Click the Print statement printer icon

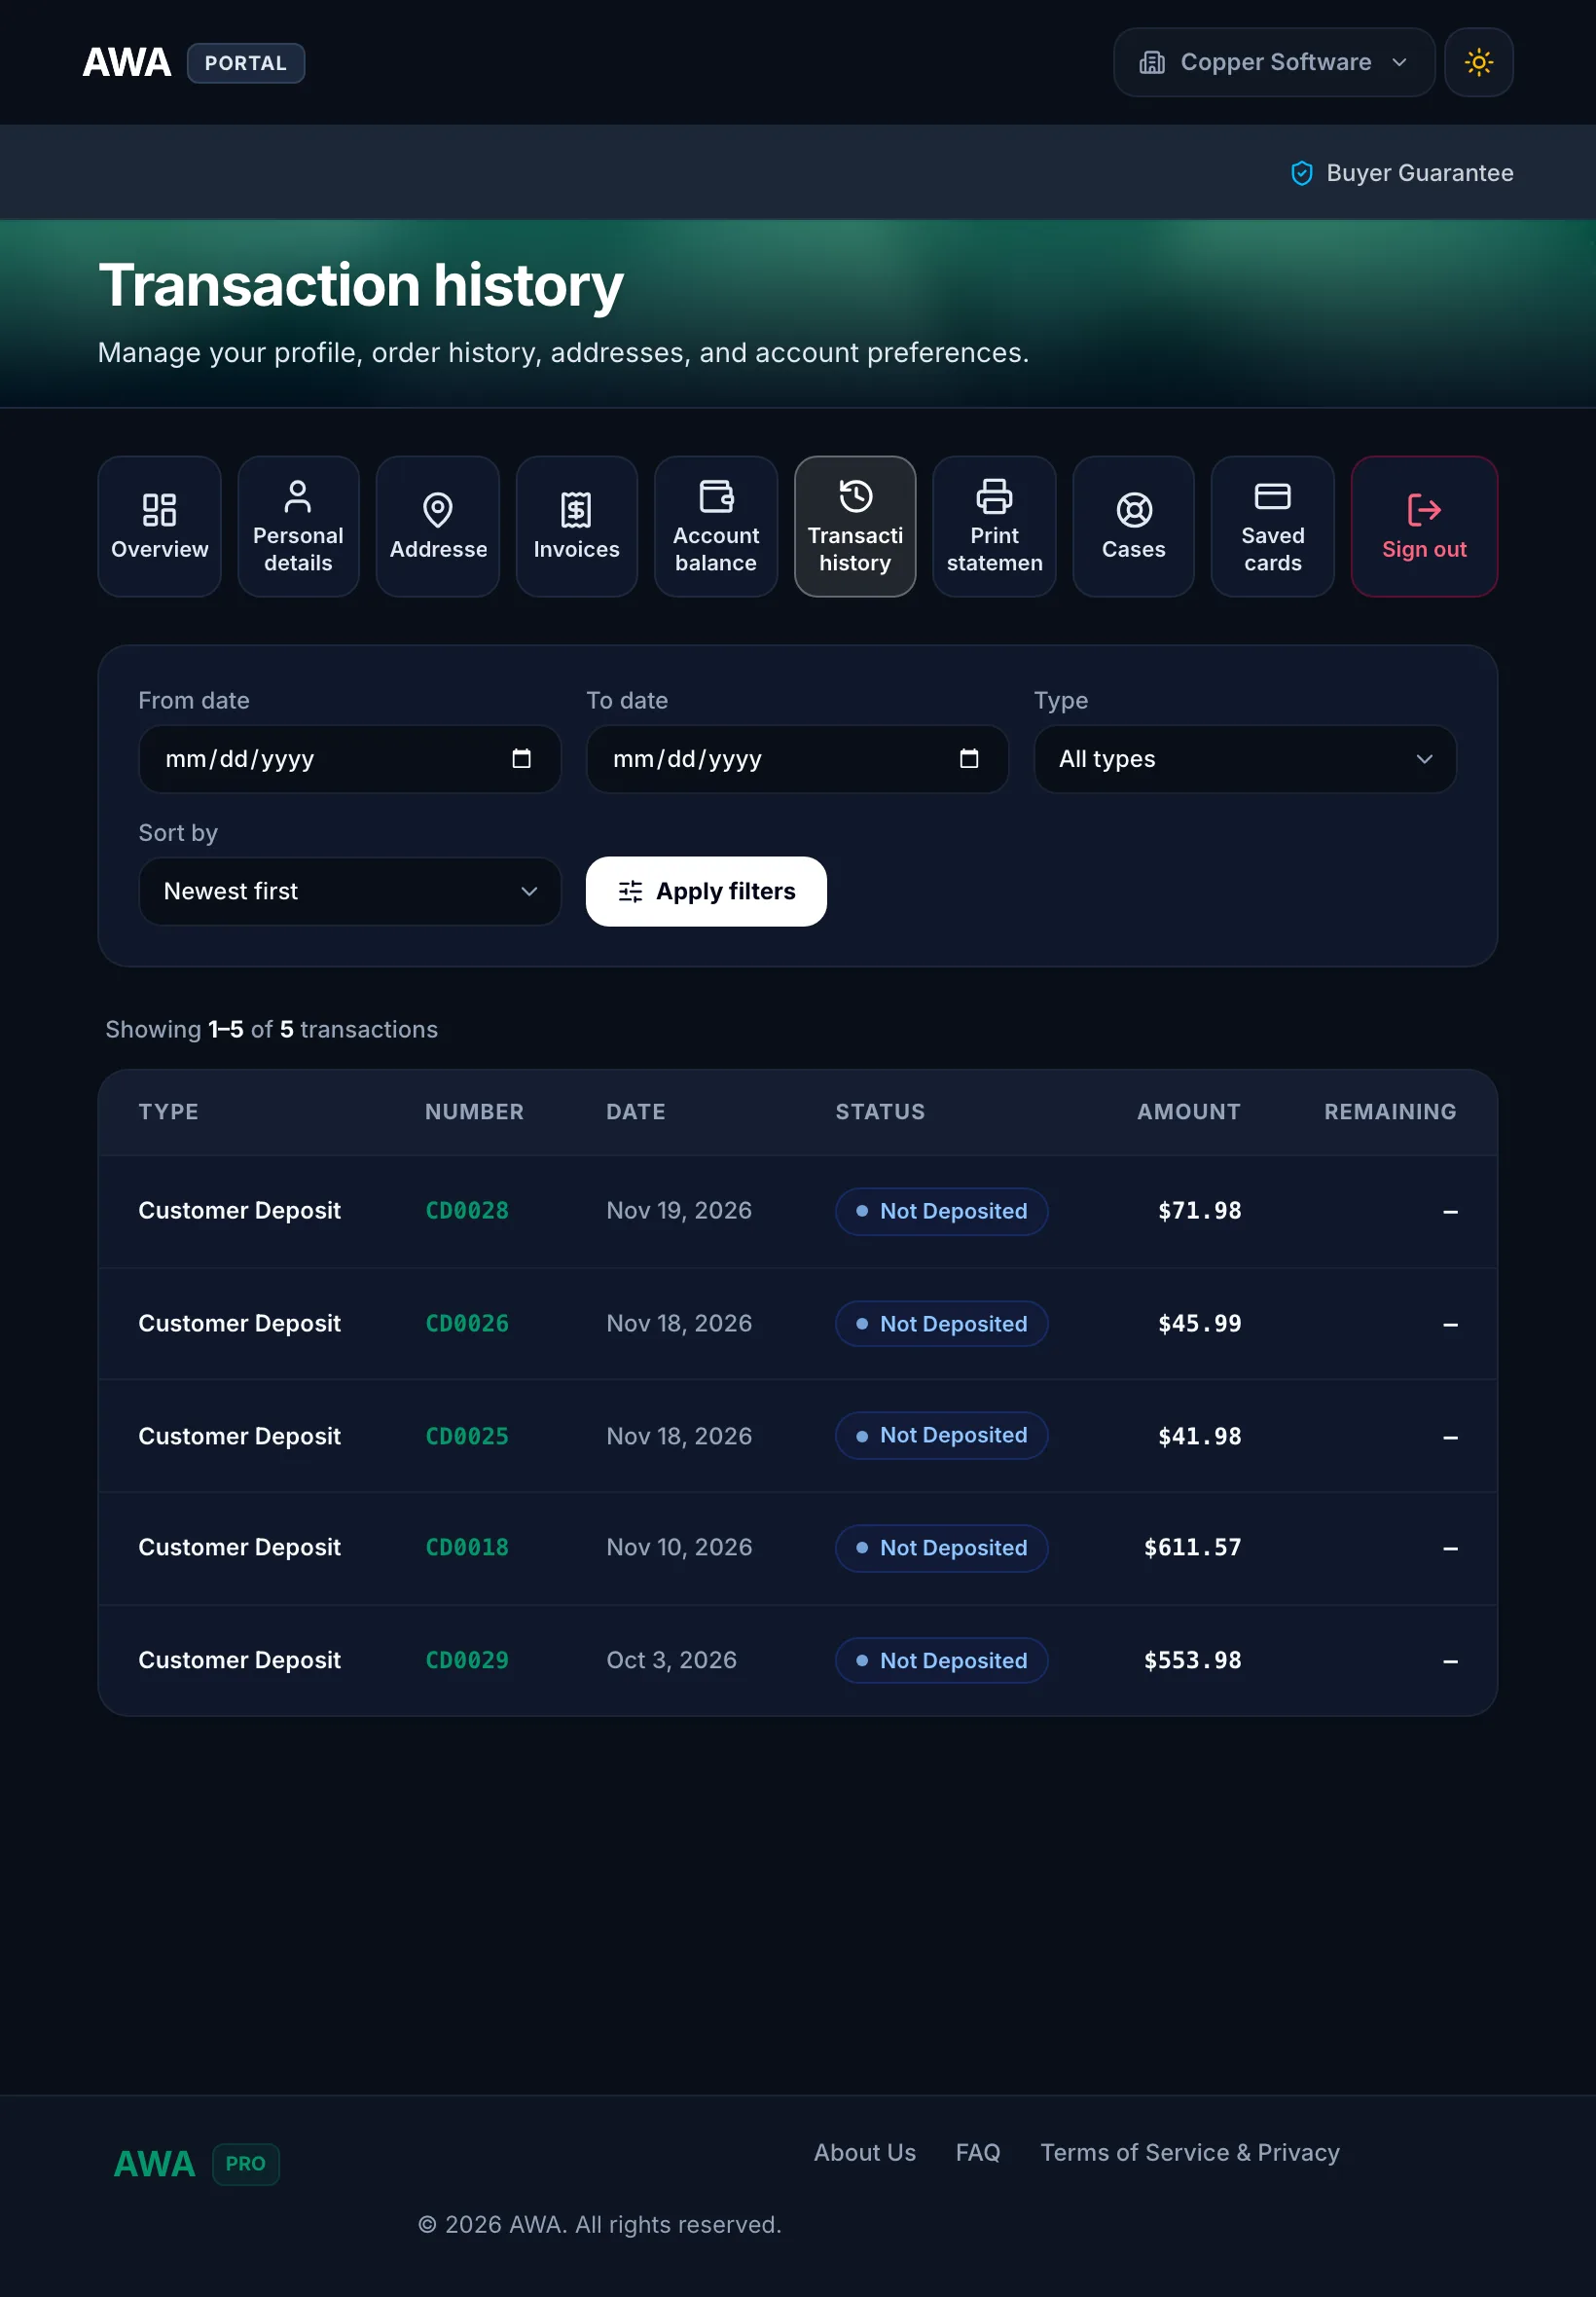coord(994,496)
